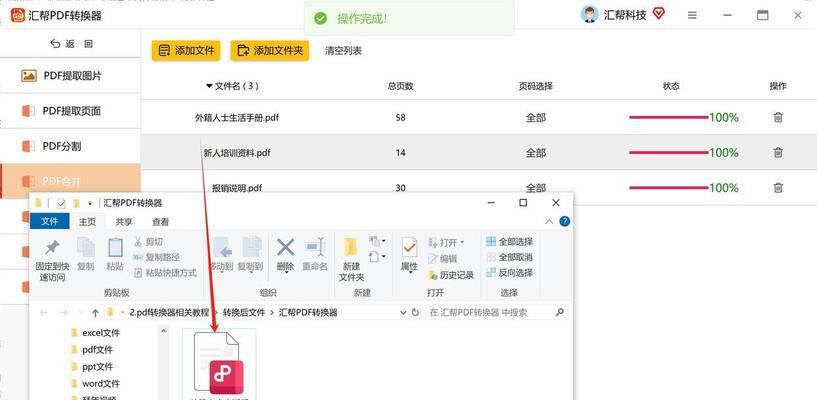Click 全部选择 in the ribbon
This screenshot has width=817, height=400.
[510, 242]
